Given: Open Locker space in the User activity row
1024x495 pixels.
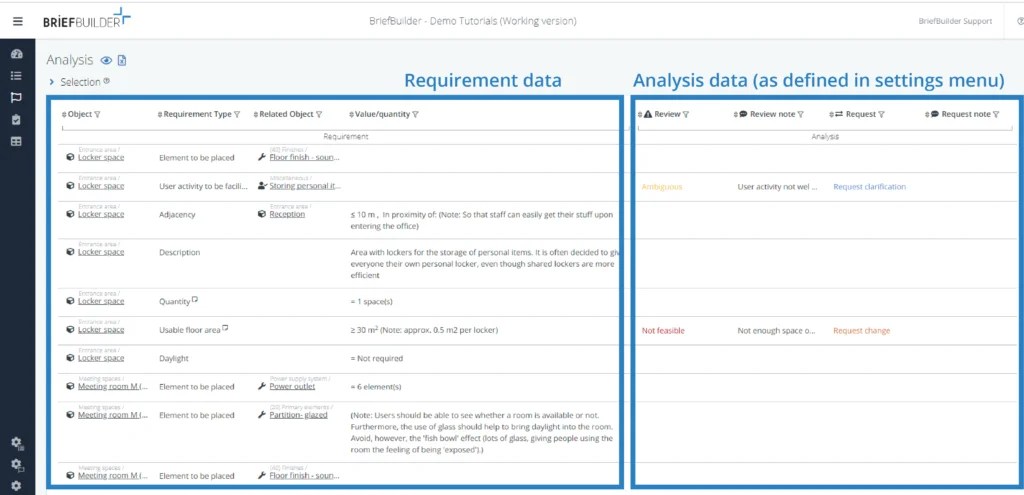Looking at the screenshot, I should [101, 186].
